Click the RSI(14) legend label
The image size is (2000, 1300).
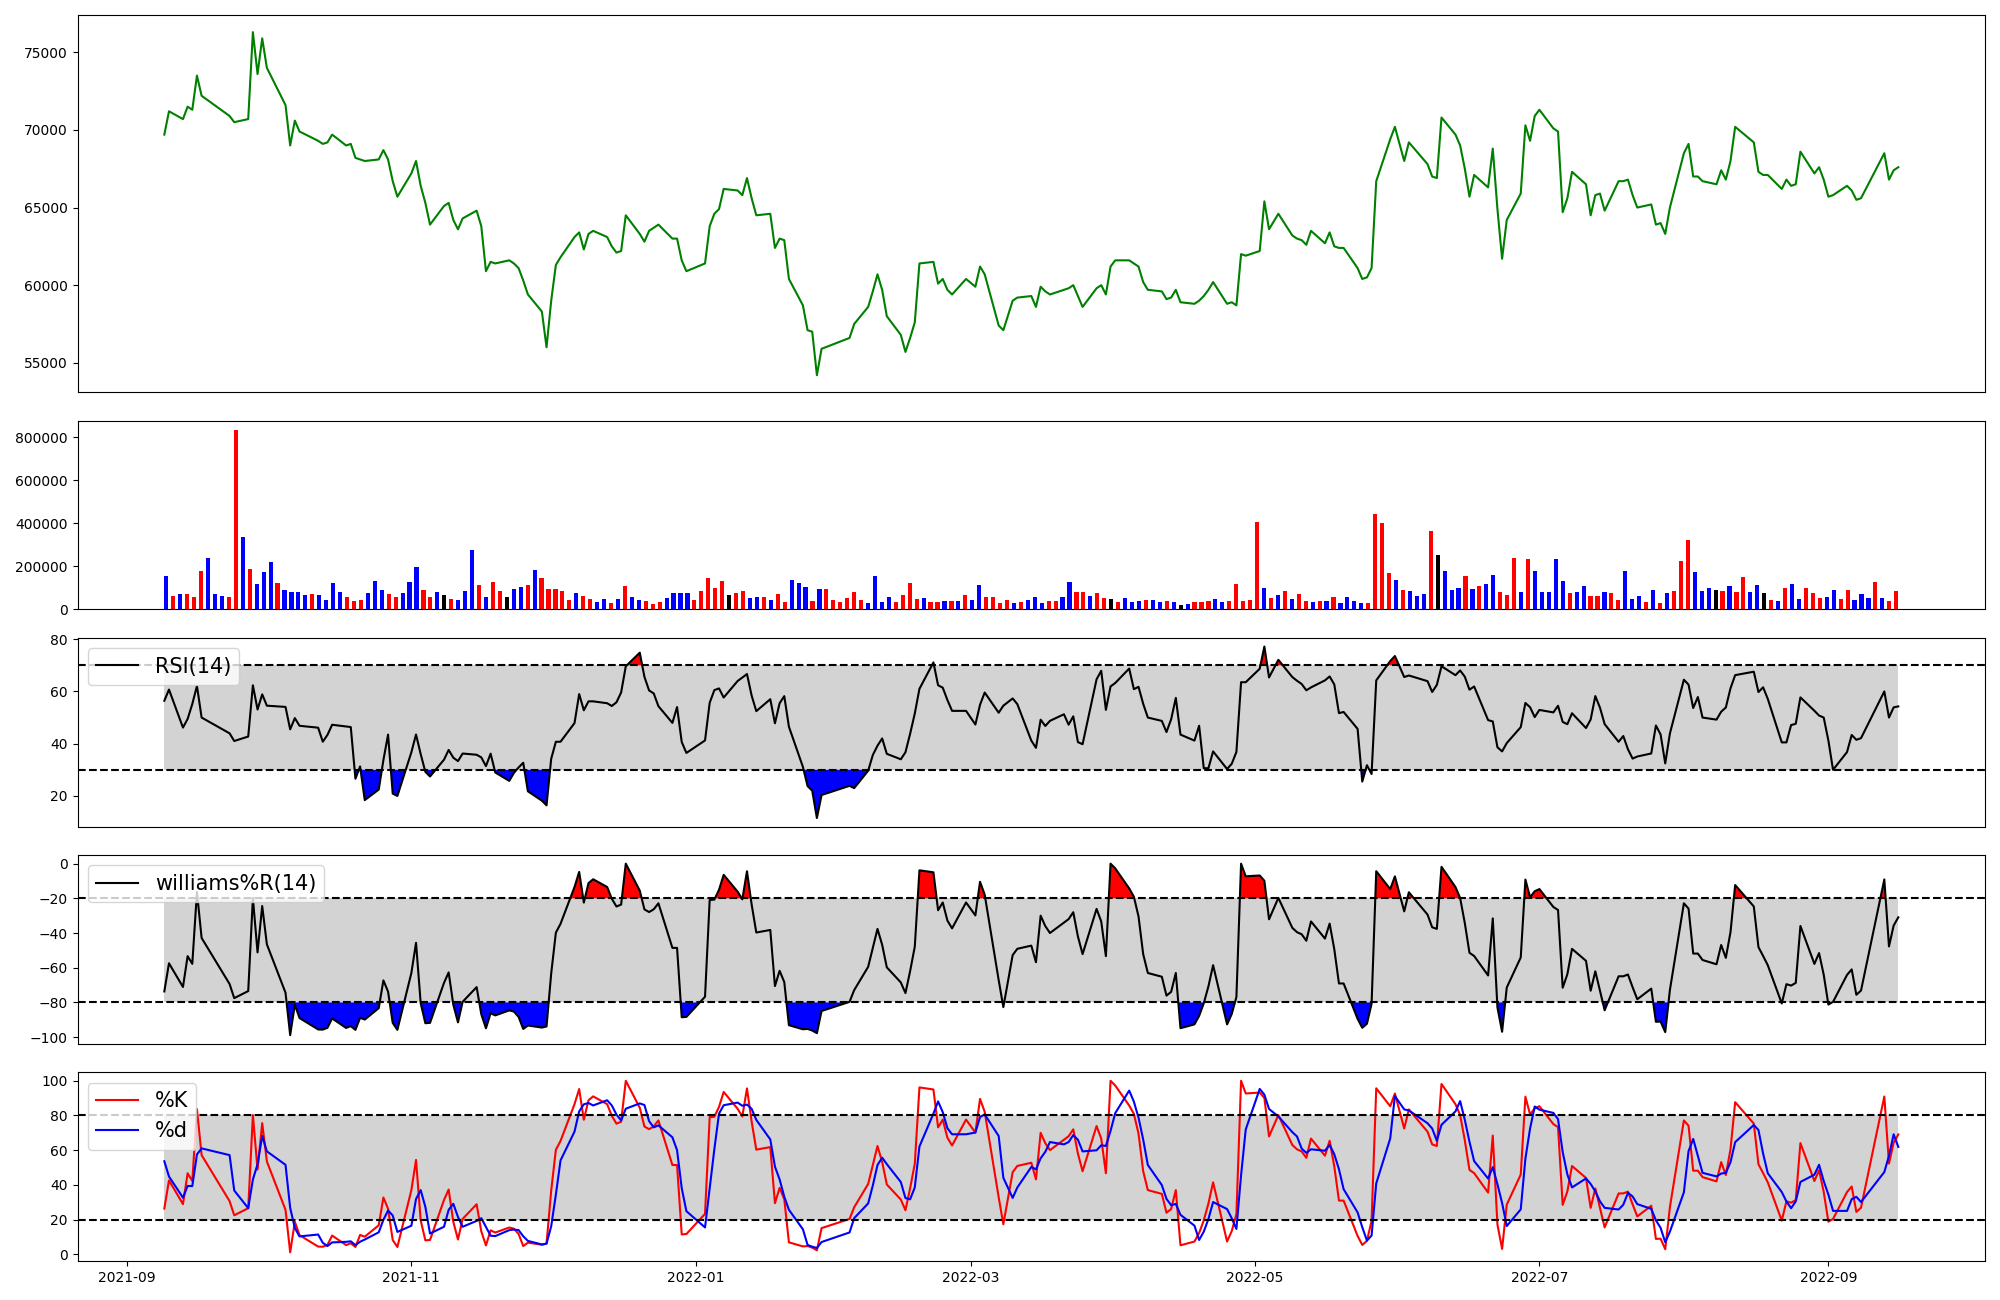192,666
